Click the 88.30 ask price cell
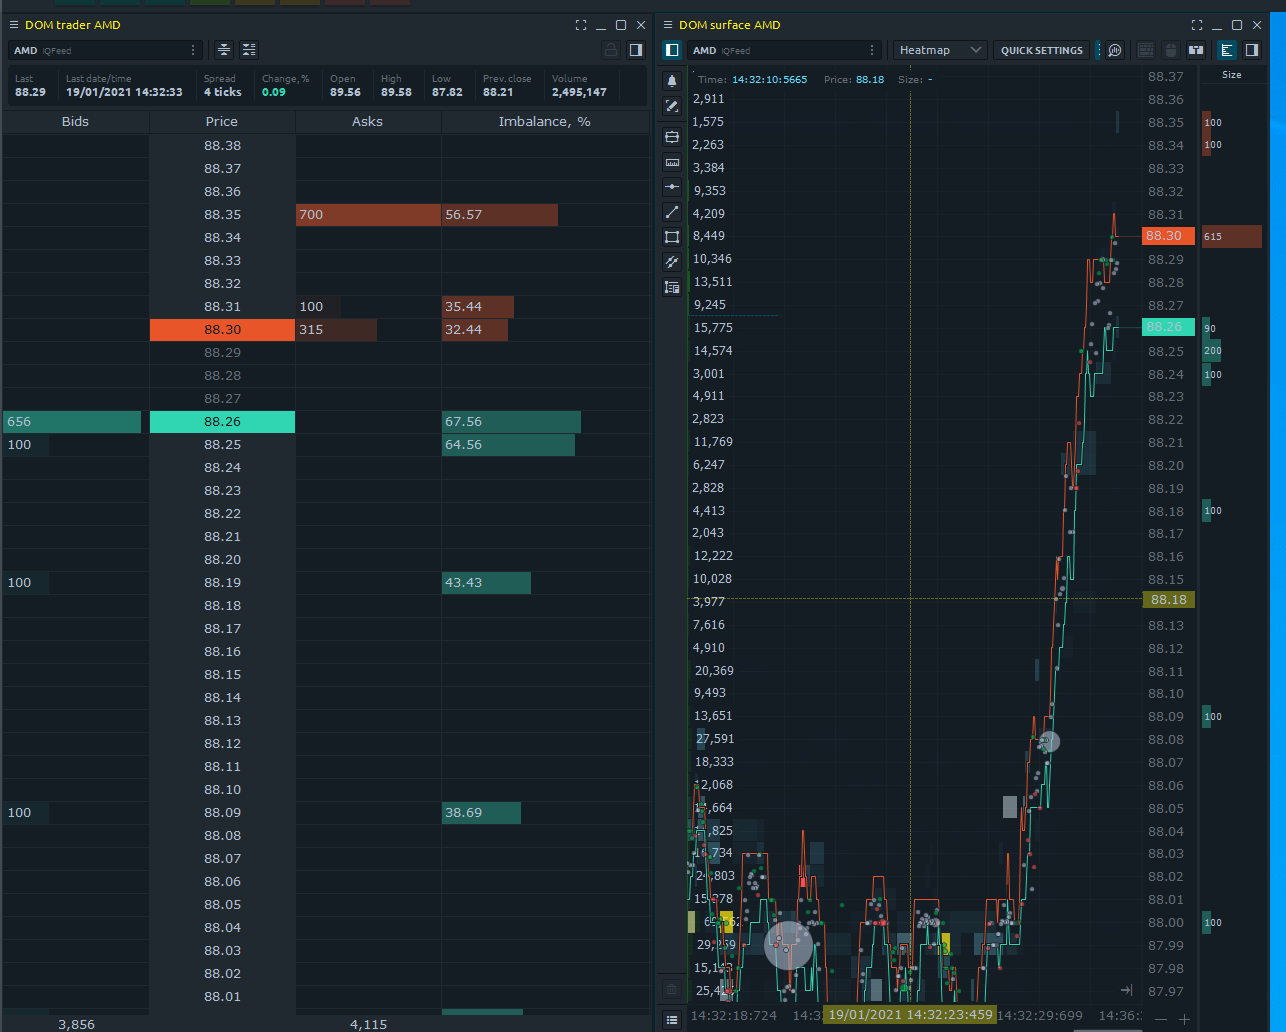The width and height of the screenshot is (1286, 1032). 222,330
